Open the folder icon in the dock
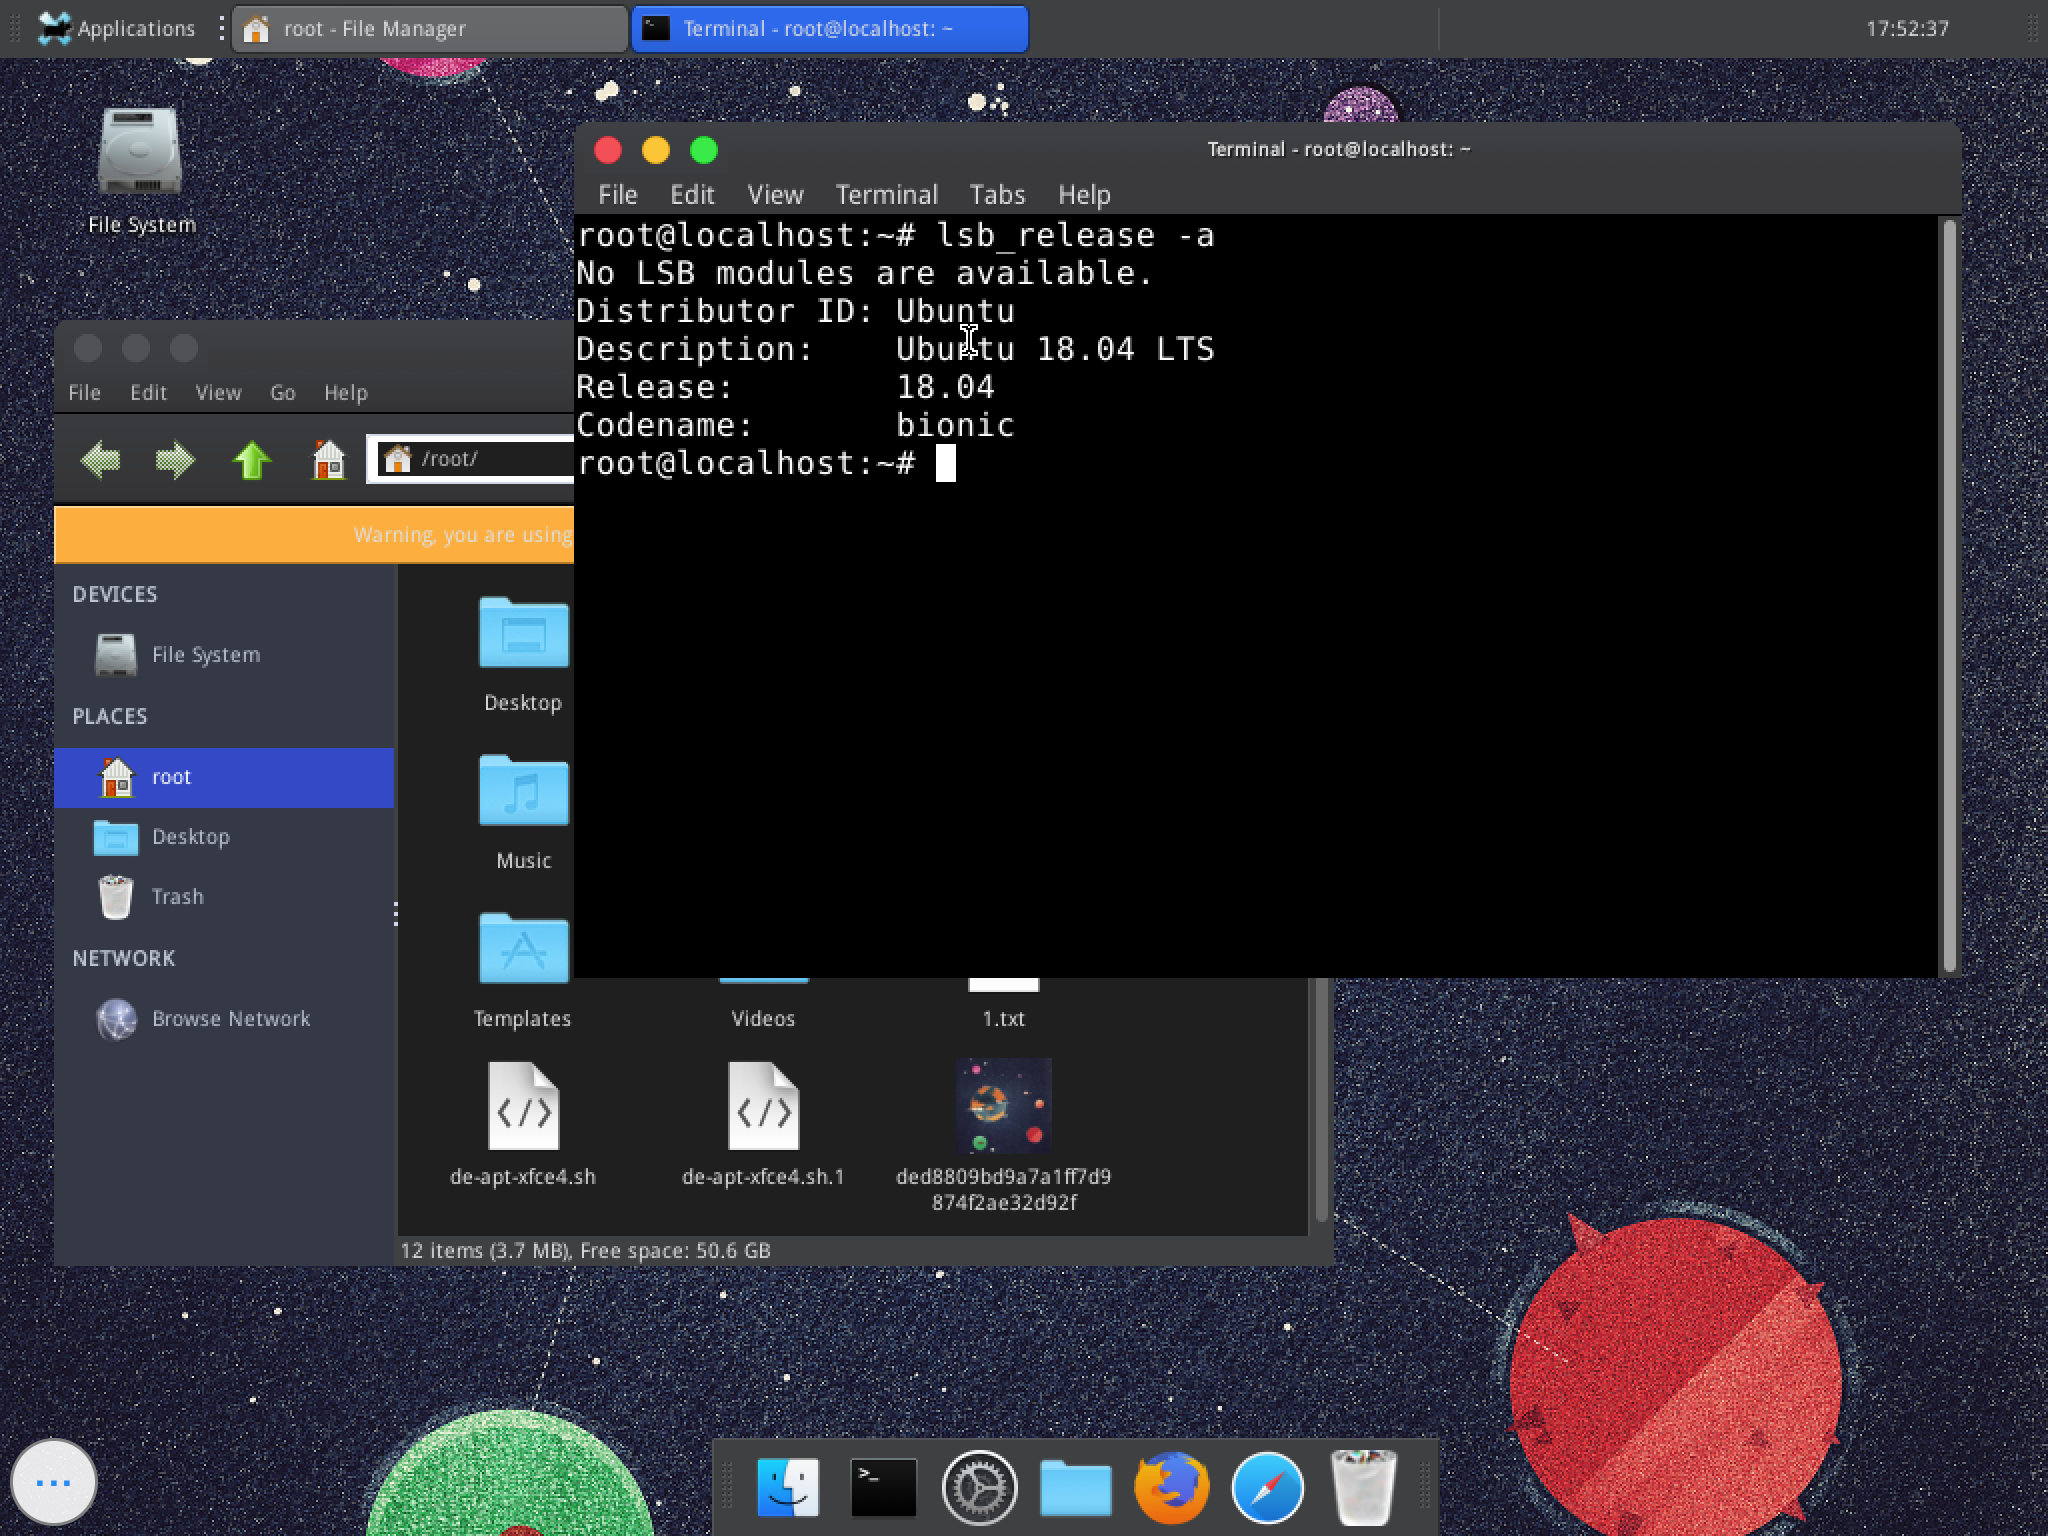 tap(1075, 1488)
